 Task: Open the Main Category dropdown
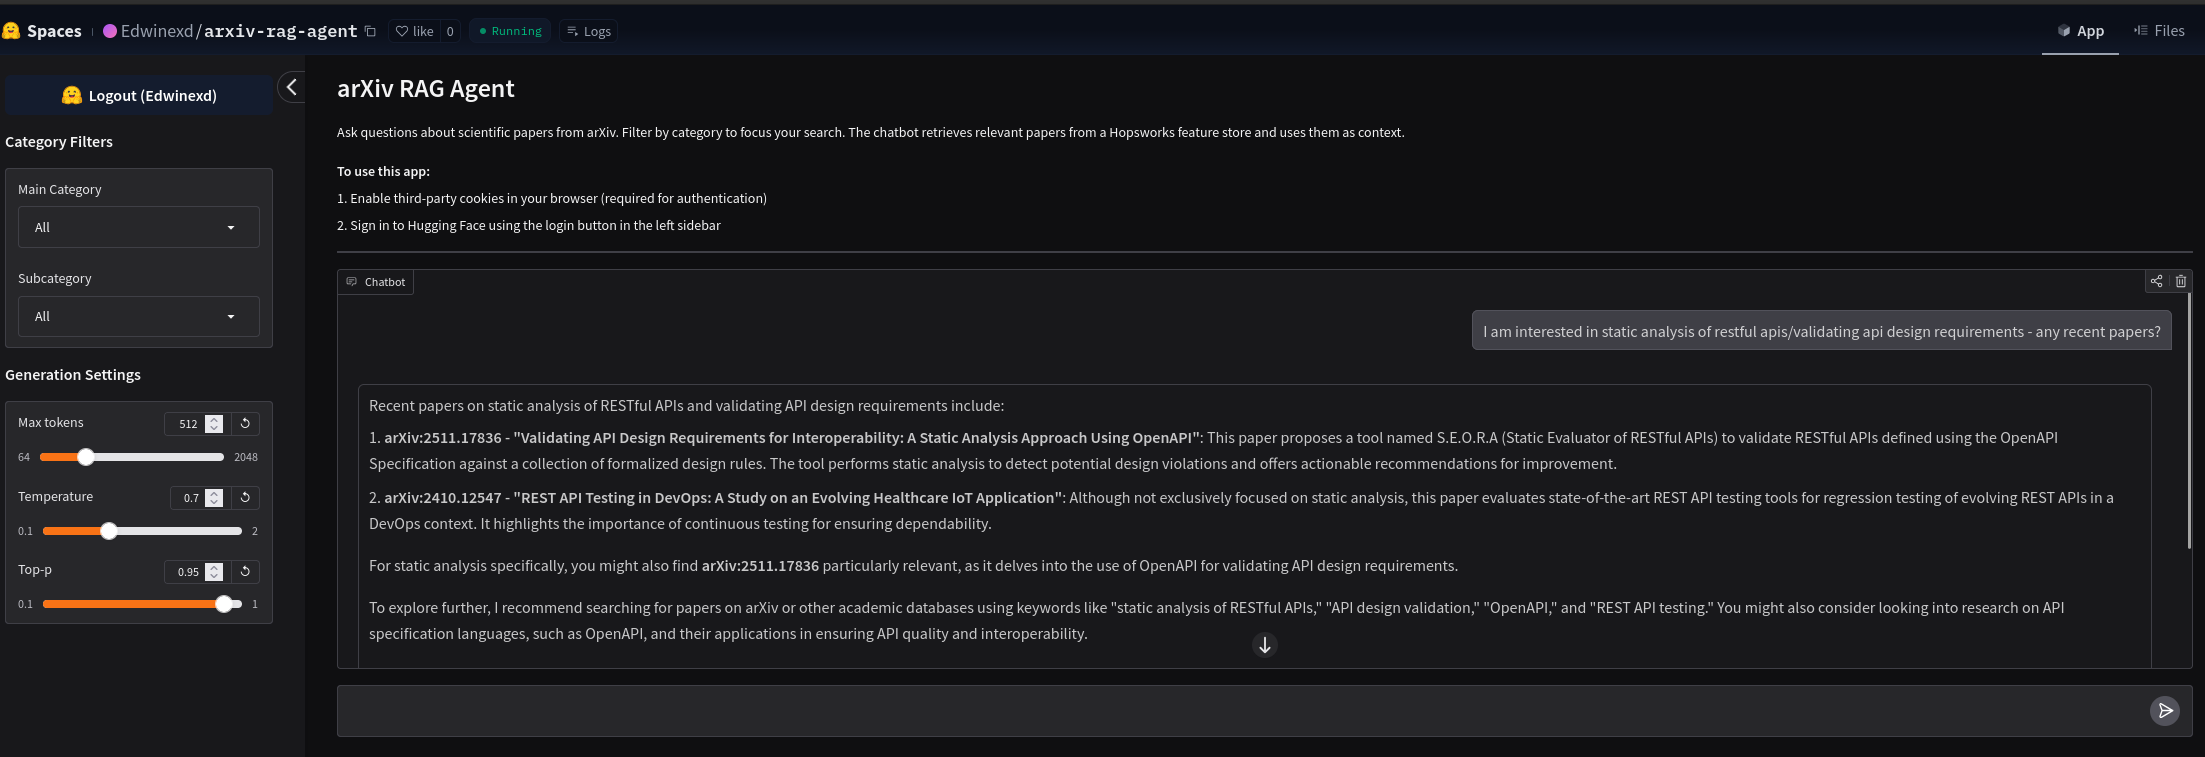coord(138,227)
